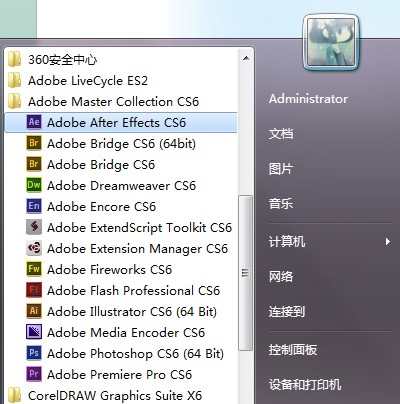
Task: Launch Adobe Flash Professional CS6 icon
Action: click(x=34, y=290)
